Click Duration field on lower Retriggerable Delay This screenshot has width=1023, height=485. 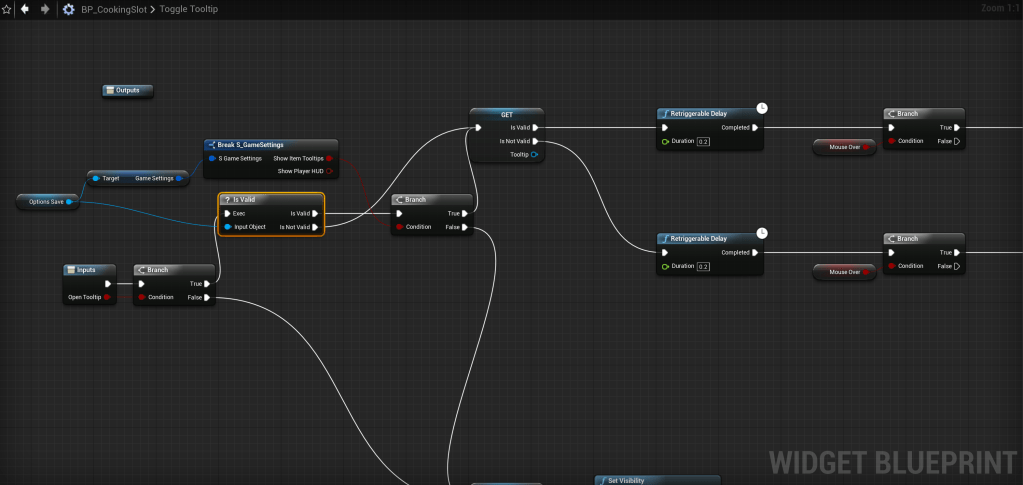point(703,266)
